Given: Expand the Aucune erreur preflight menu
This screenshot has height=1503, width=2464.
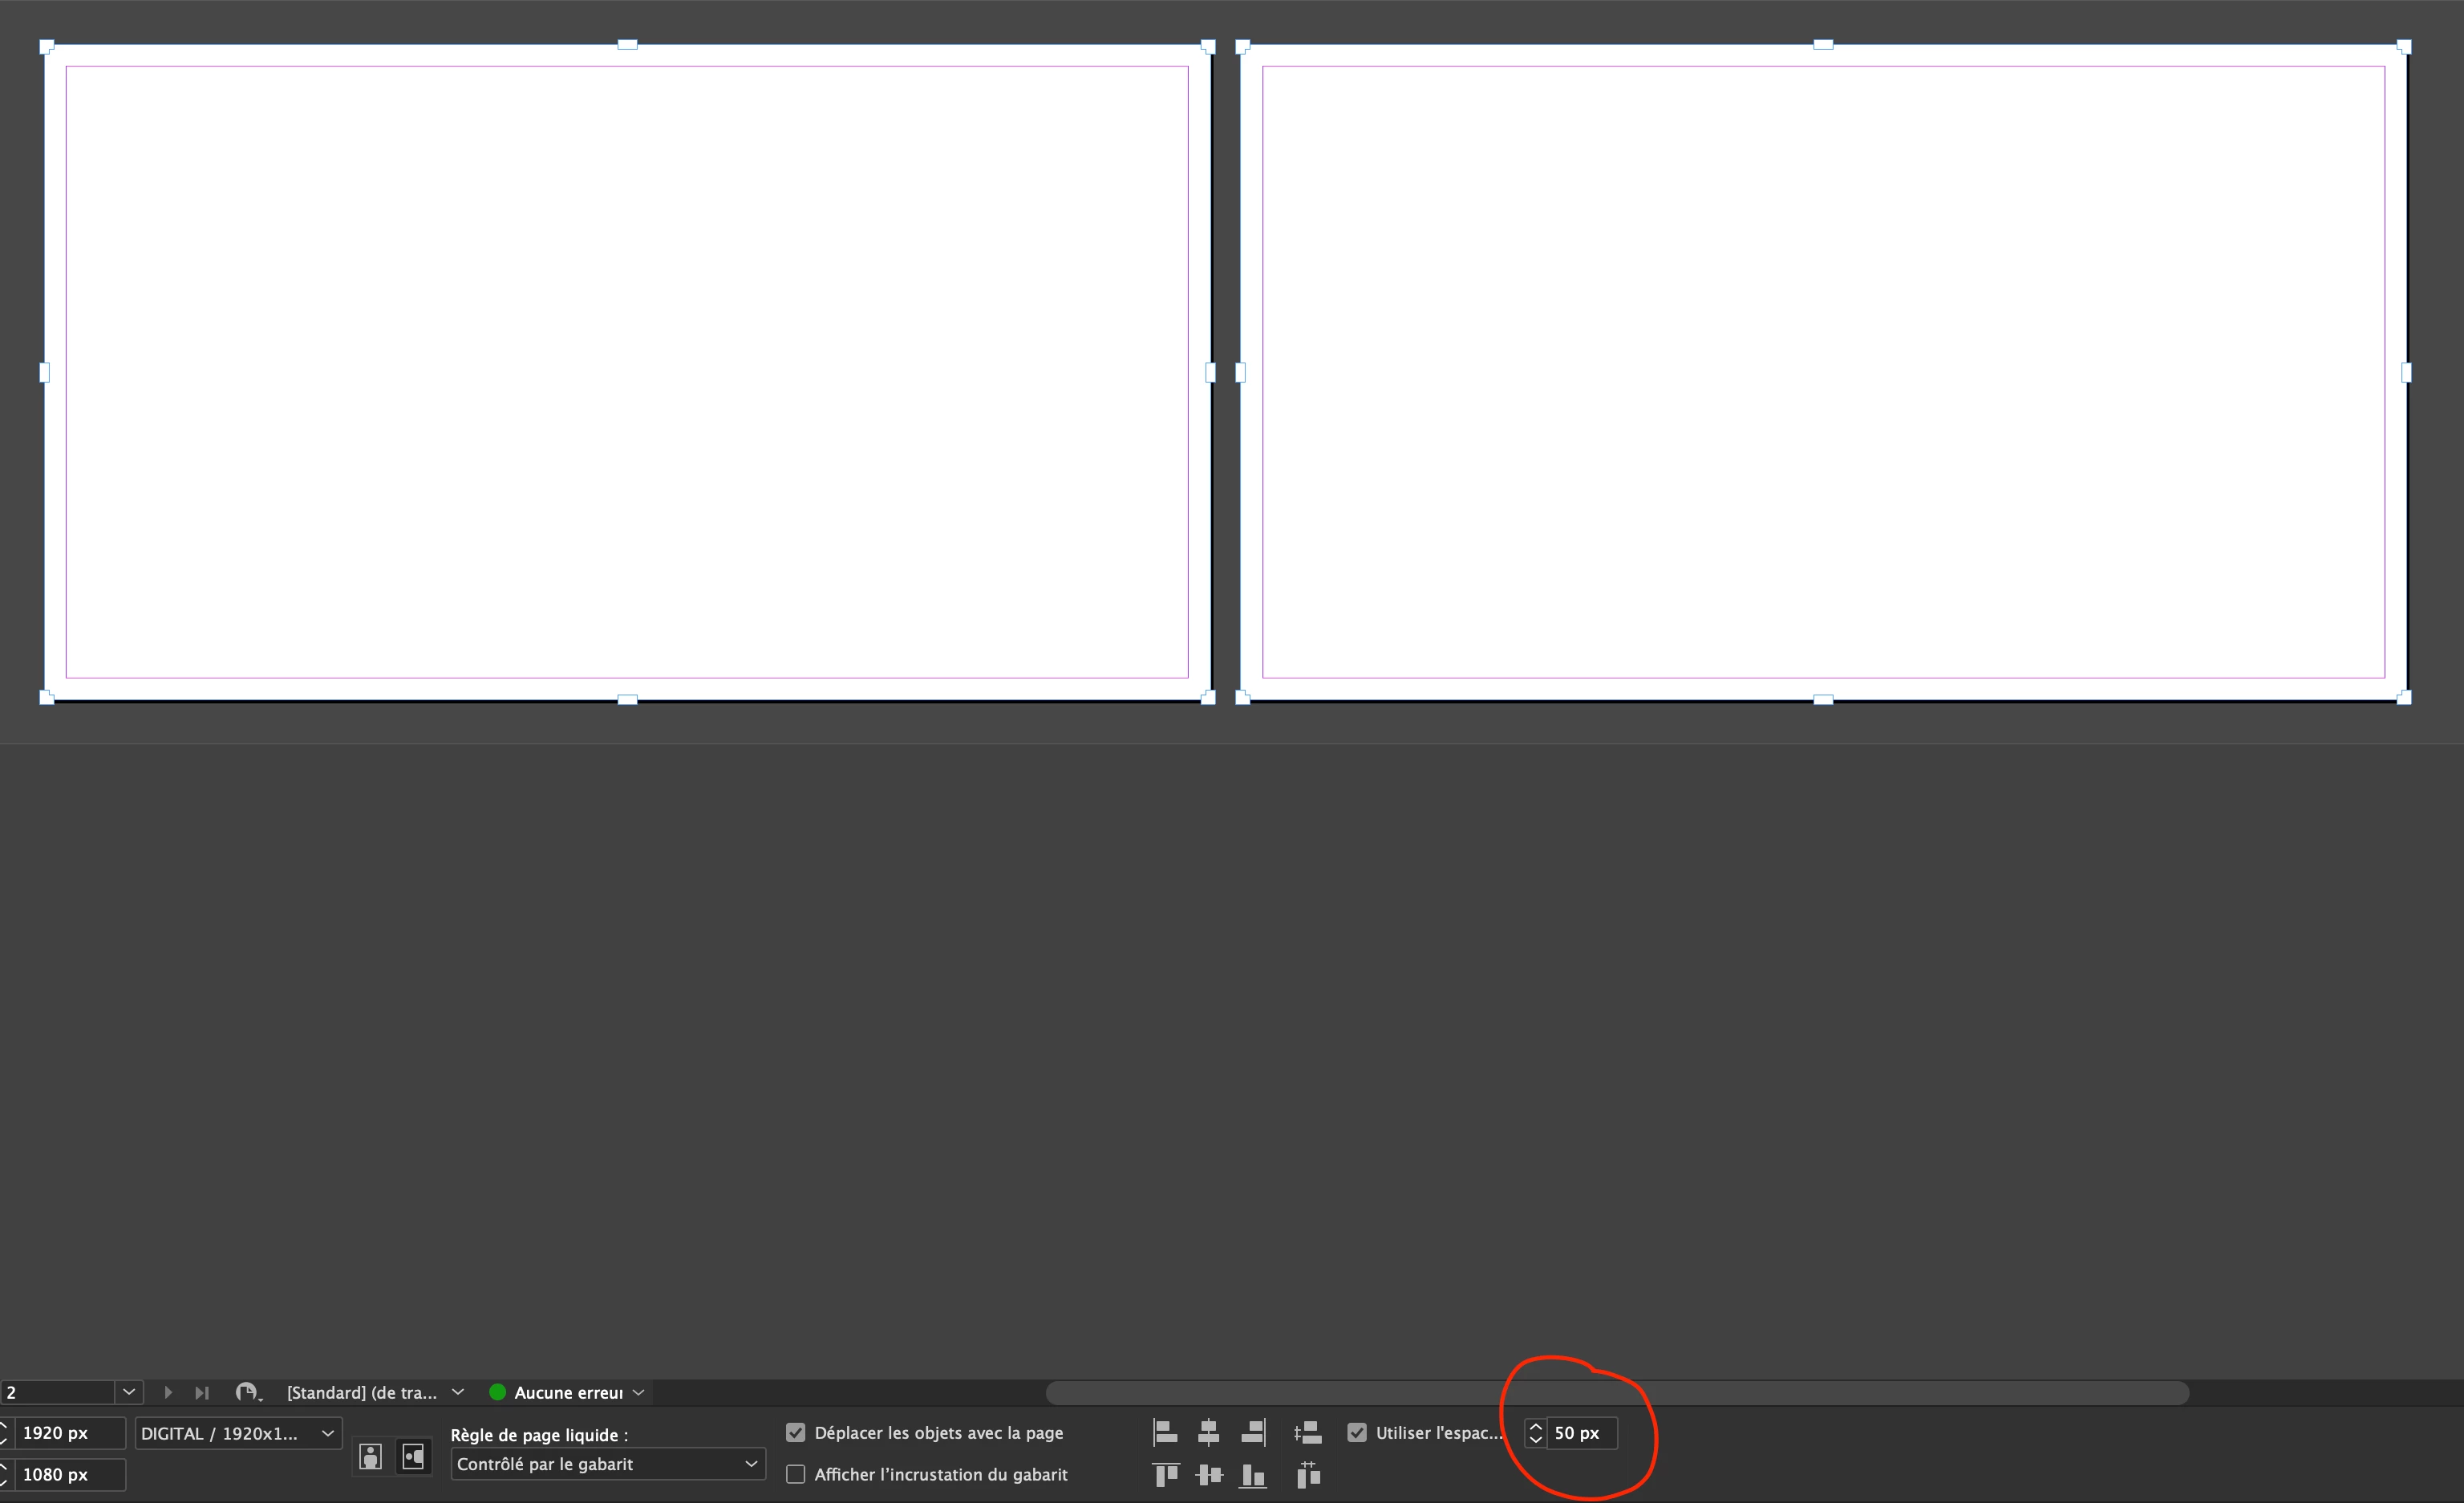Looking at the screenshot, I should (638, 1392).
